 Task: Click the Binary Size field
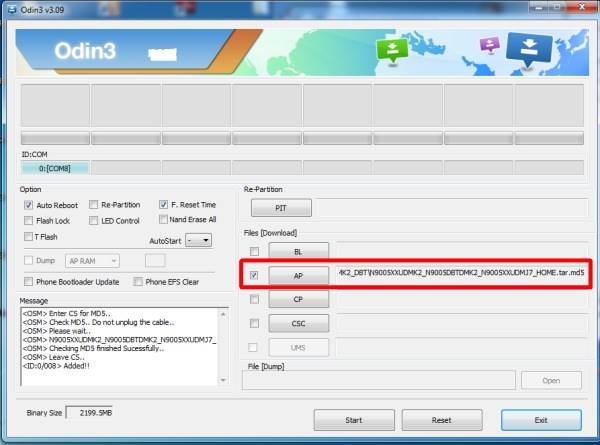pos(90,413)
